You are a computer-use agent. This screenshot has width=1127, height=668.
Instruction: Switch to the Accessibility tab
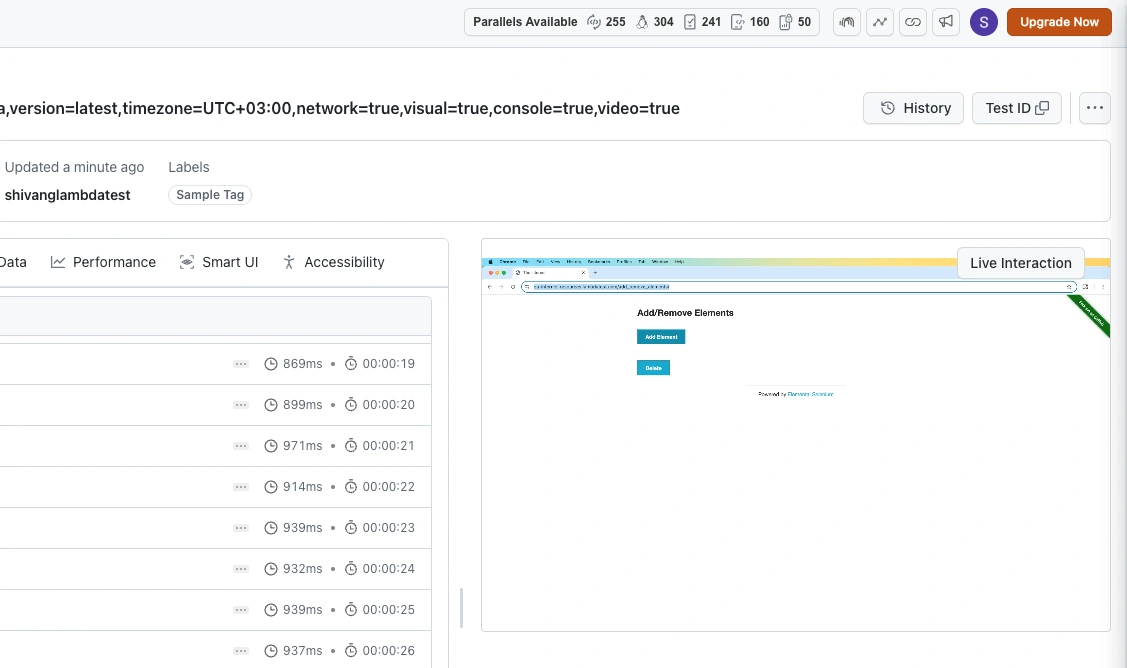(x=334, y=262)
